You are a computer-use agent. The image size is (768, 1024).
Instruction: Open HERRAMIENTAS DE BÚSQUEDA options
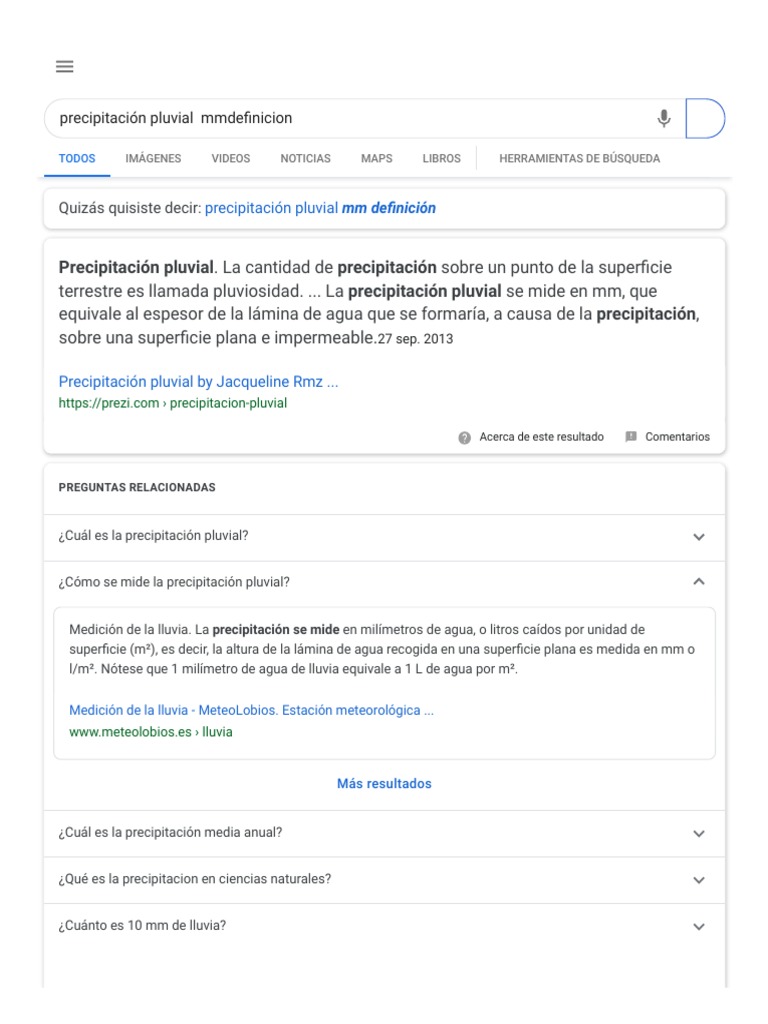pyautogui.click(x=579, y=159)
